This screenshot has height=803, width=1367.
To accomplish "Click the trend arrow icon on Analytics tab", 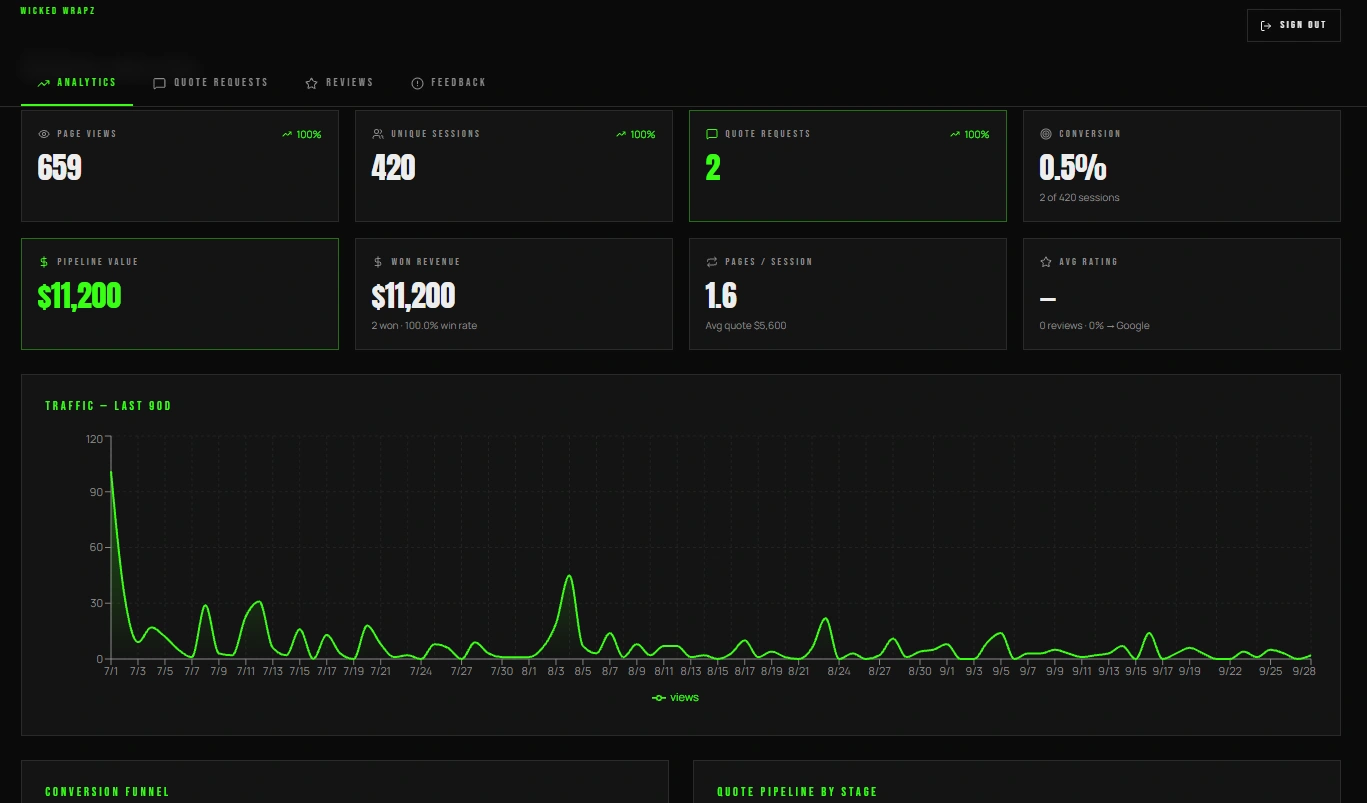I will 43,83.
